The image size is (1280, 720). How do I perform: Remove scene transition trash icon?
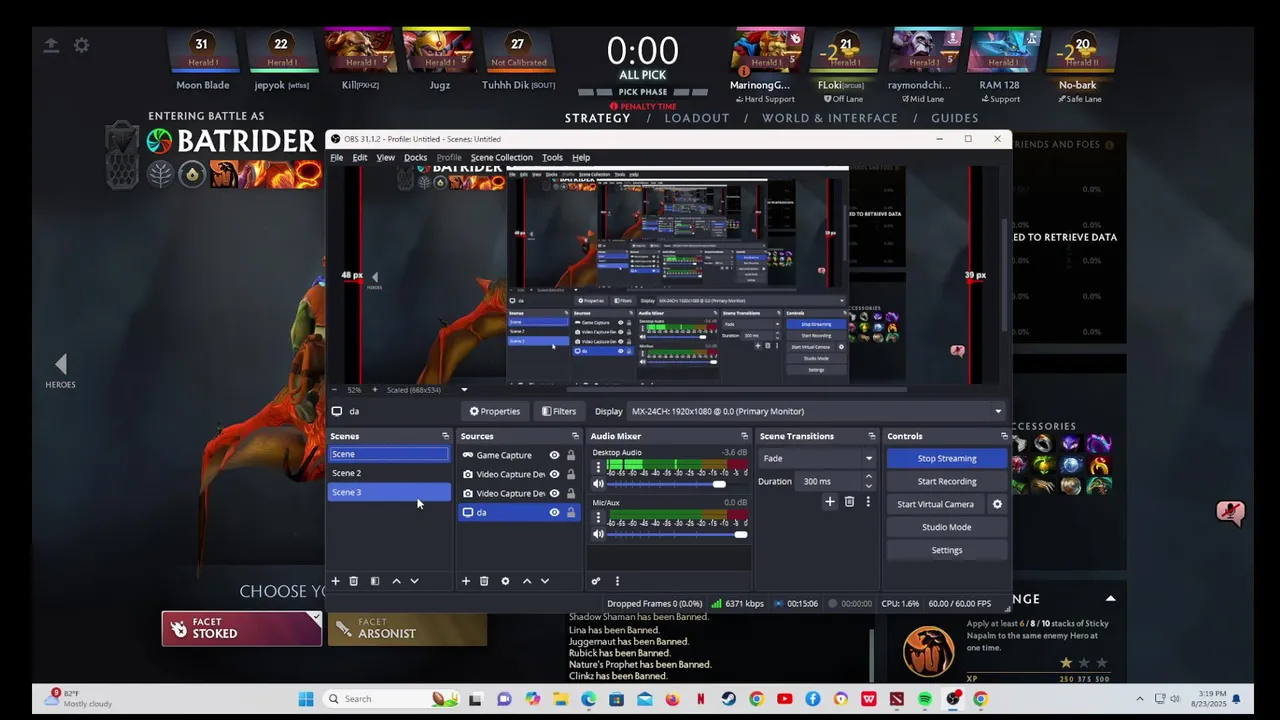coord(849,502)
